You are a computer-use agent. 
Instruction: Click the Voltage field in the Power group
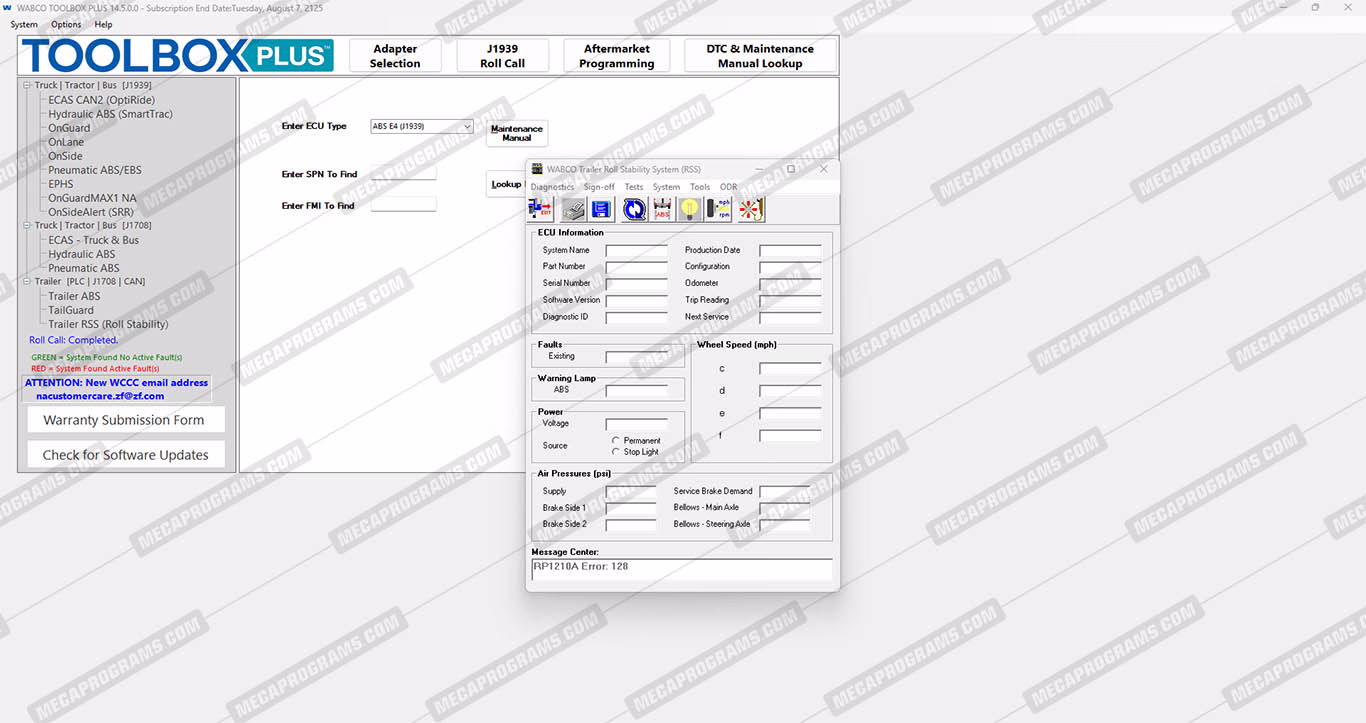(x=636, y=424)
